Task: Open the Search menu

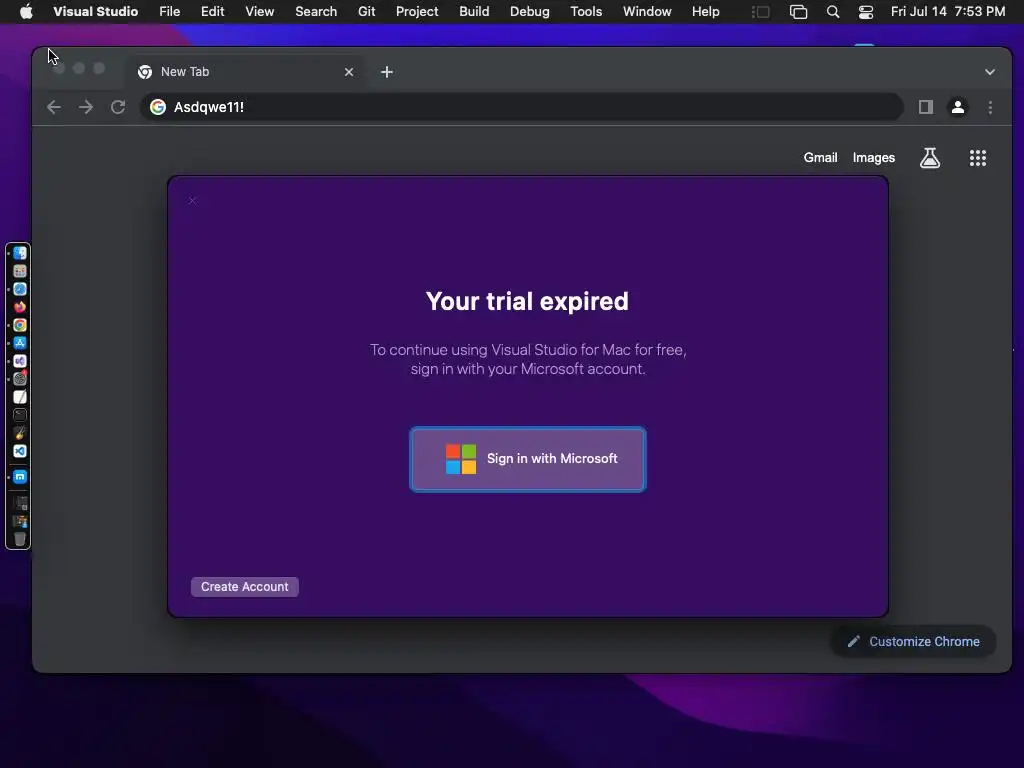Action: pos(316,12)
